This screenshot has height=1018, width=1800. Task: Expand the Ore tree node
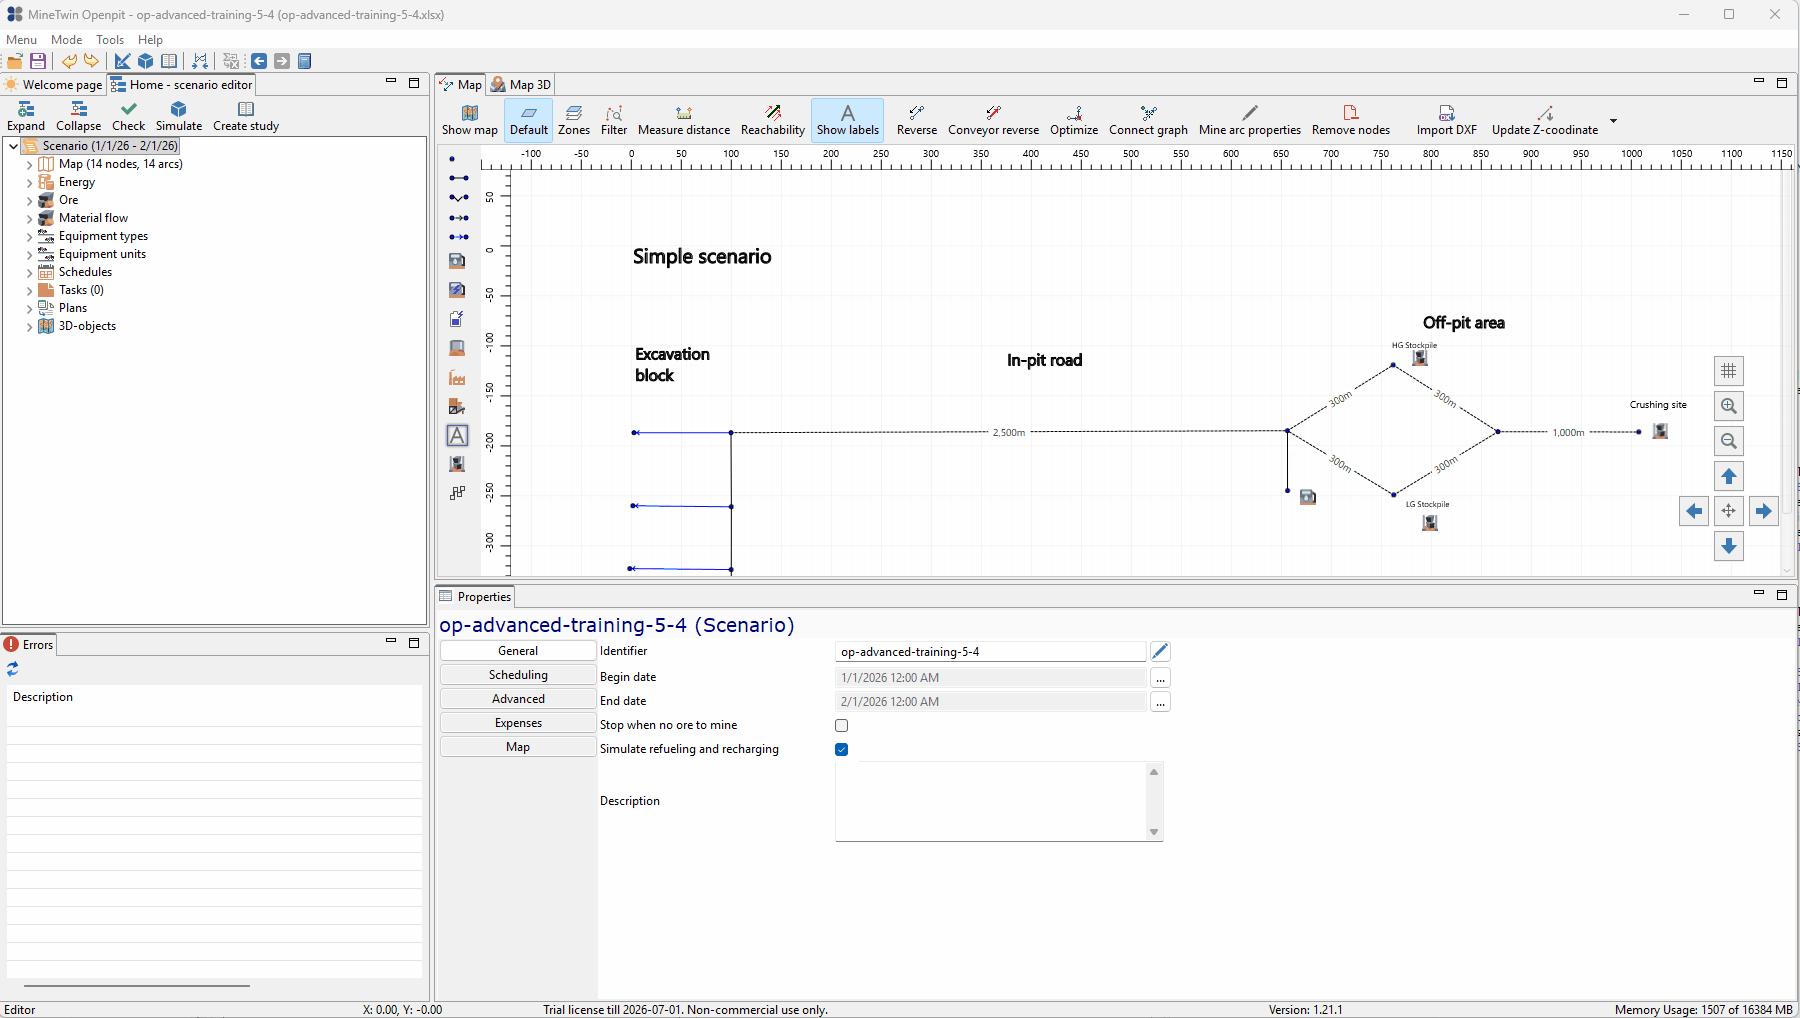pos(29,201)
